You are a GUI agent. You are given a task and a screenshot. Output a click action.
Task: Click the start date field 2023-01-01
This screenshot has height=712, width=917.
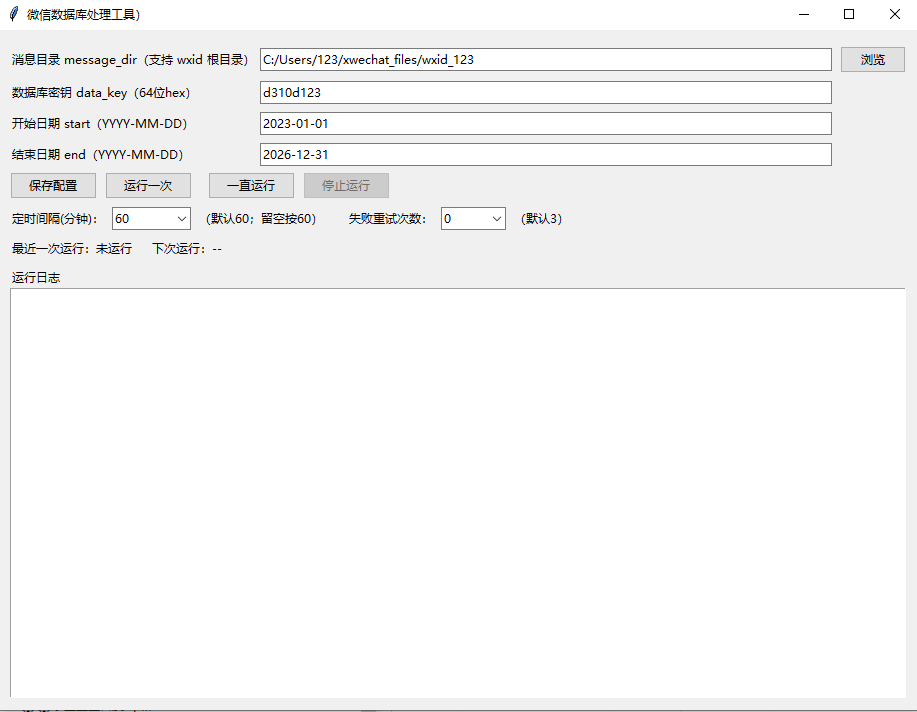point(546,123)
